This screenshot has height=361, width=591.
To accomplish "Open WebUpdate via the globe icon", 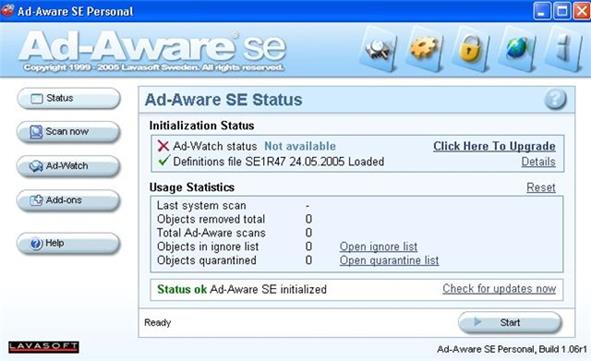I will [517, 49].
